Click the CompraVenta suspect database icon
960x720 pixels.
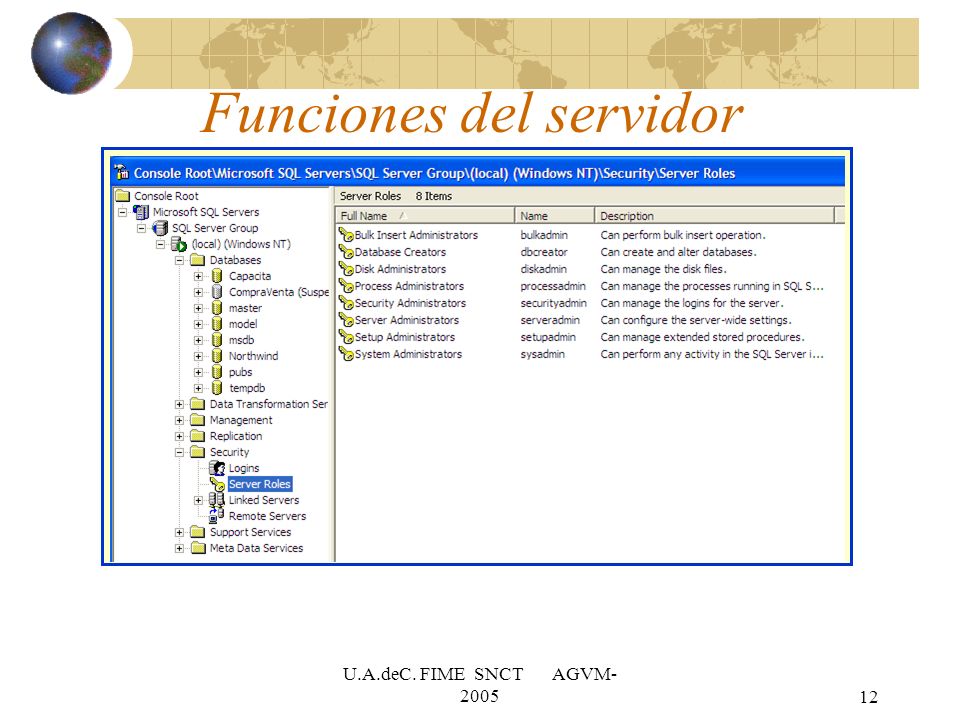pos(217,292)
